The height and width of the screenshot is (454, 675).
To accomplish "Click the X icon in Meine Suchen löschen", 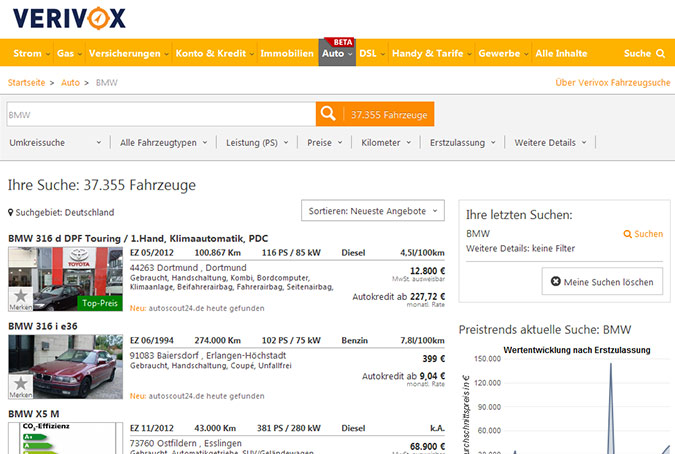I will coord(556,281).
